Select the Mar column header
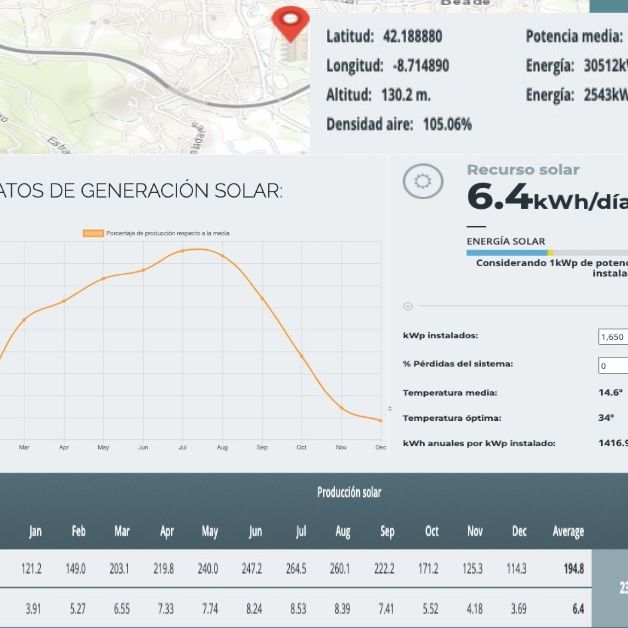 click(x=122, y=531)
